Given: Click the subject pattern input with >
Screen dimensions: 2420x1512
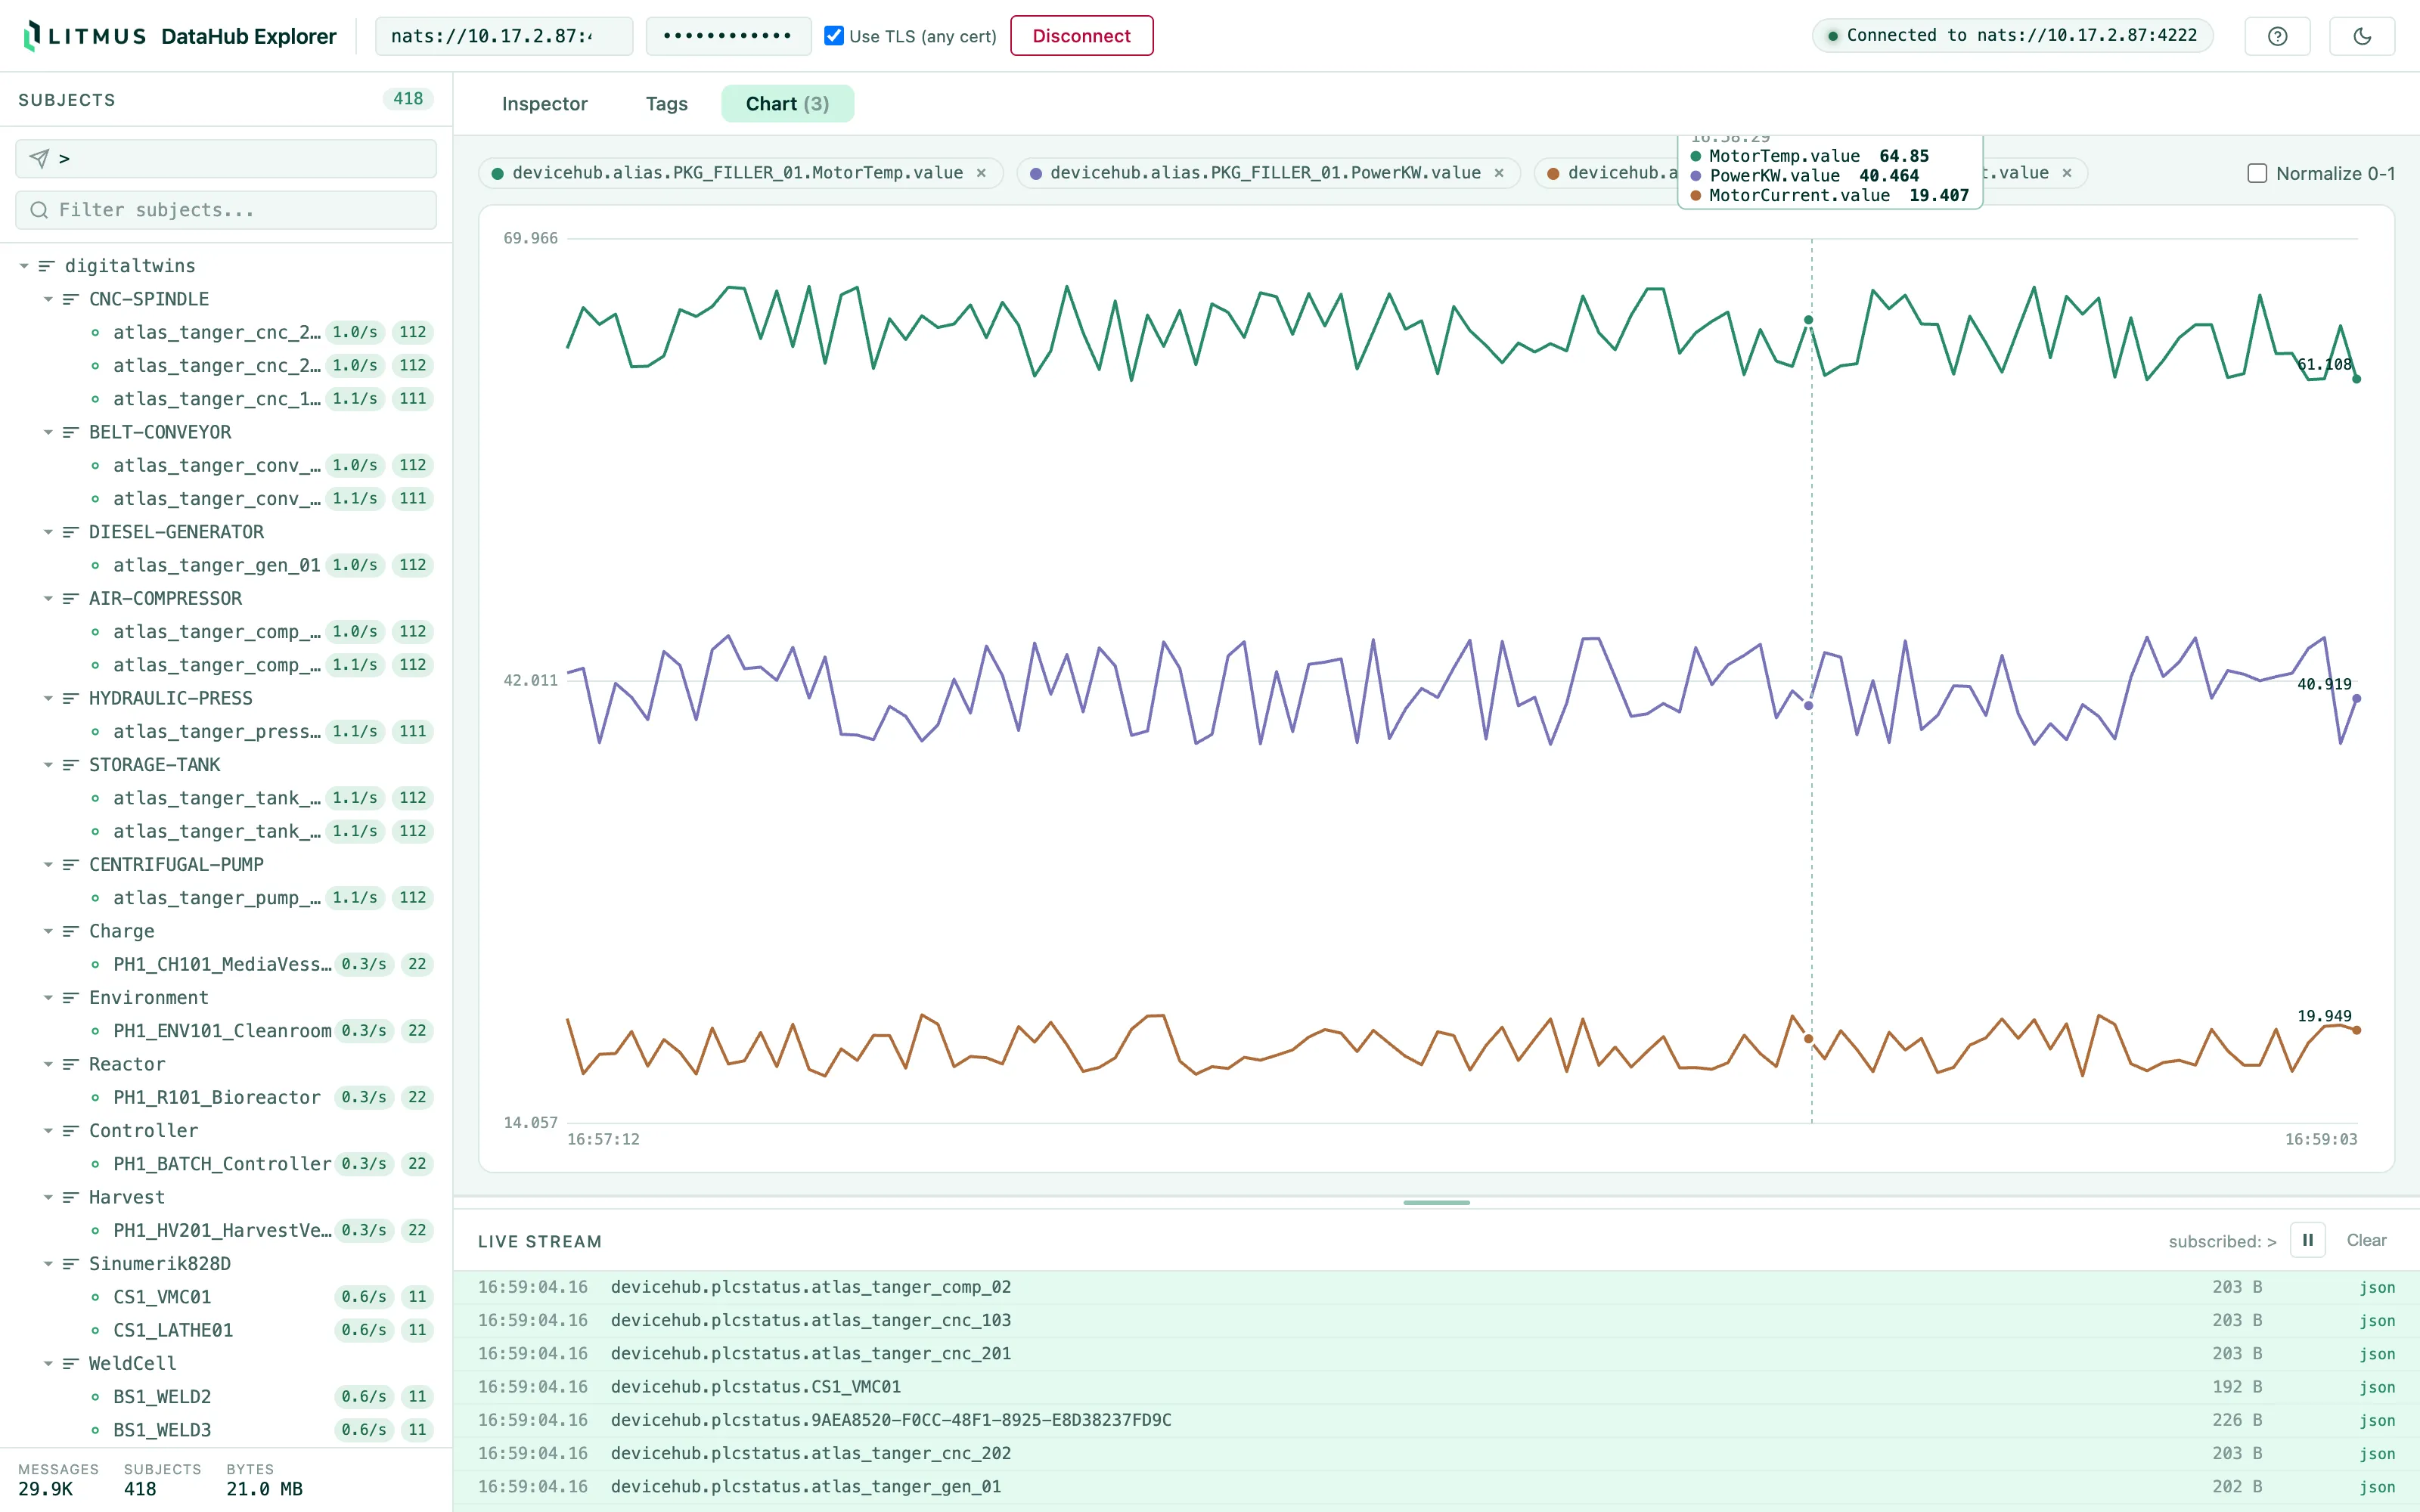Looking at the screenshot, I should point(226,158).
